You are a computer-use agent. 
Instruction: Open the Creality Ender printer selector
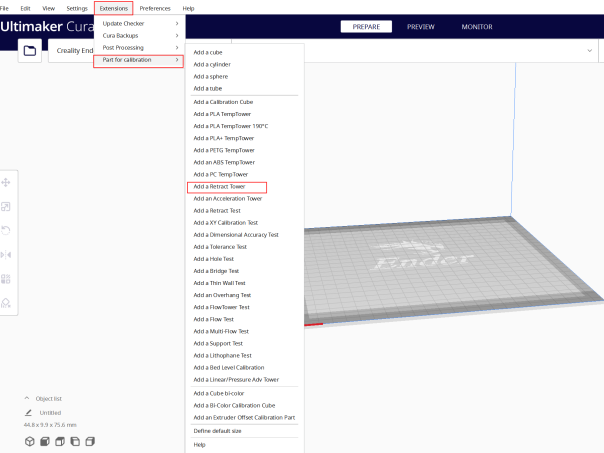[x=75, y=50]
